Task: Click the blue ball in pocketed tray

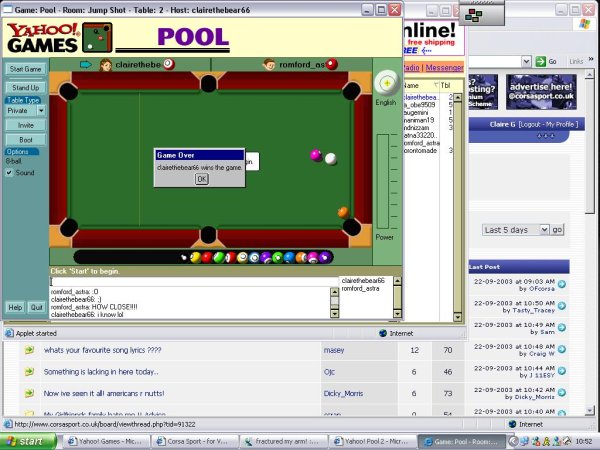Action: pos(289,258)
